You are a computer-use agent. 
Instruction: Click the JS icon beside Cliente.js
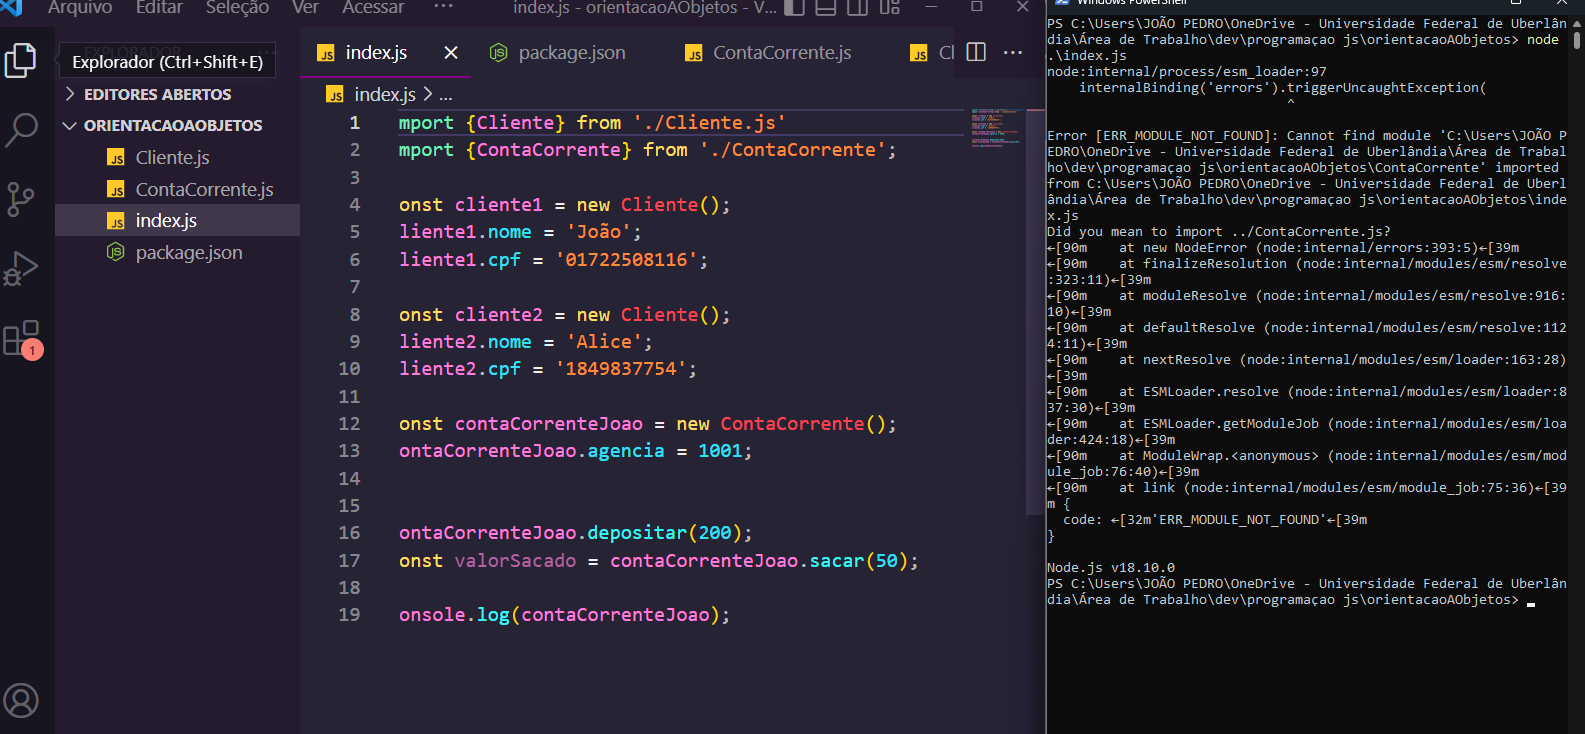[x=116, y=158]
